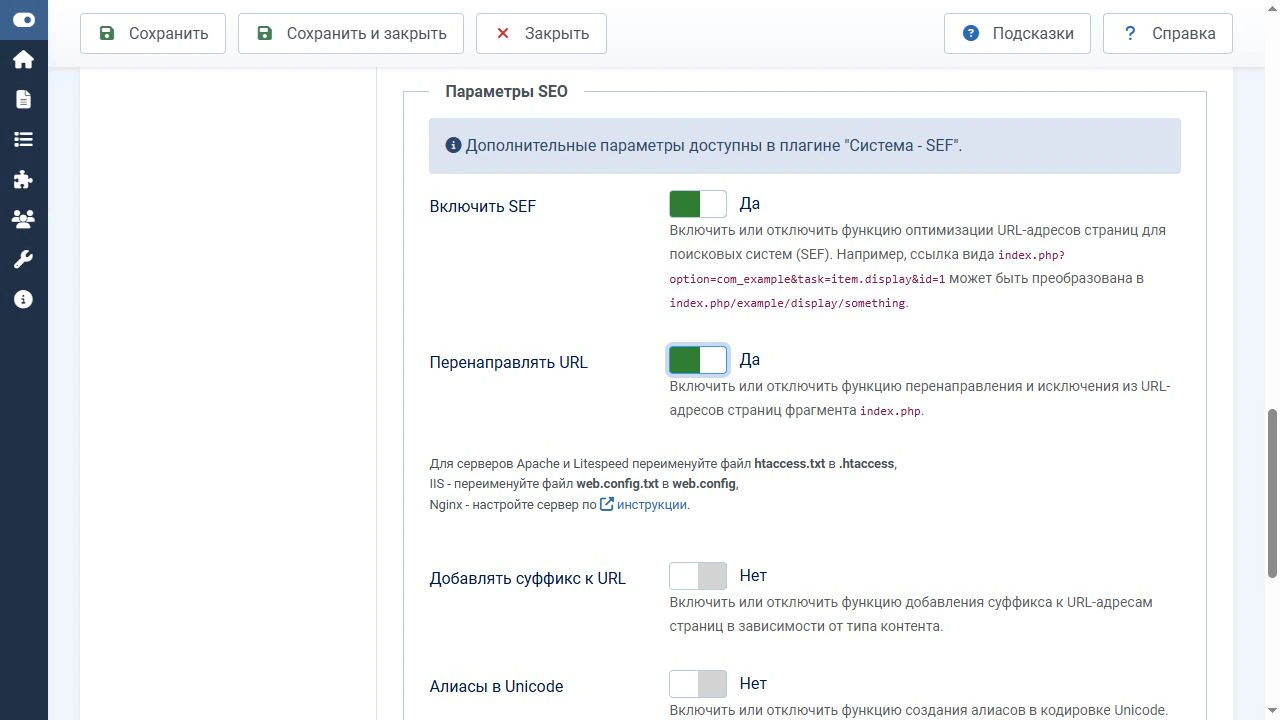Image resolution: width=1280 pixels, height=720 pixels.
Task: Open the System (wrench) sidebar icon
Action: coord(23,260)
